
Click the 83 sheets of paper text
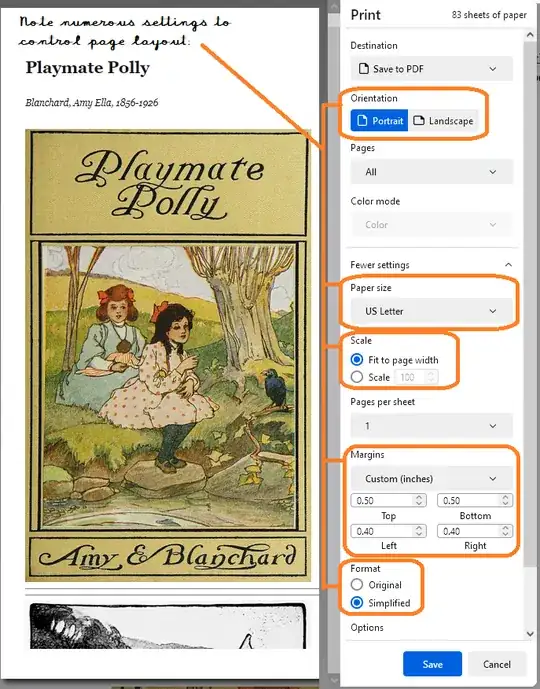click(x=489, y=15)
